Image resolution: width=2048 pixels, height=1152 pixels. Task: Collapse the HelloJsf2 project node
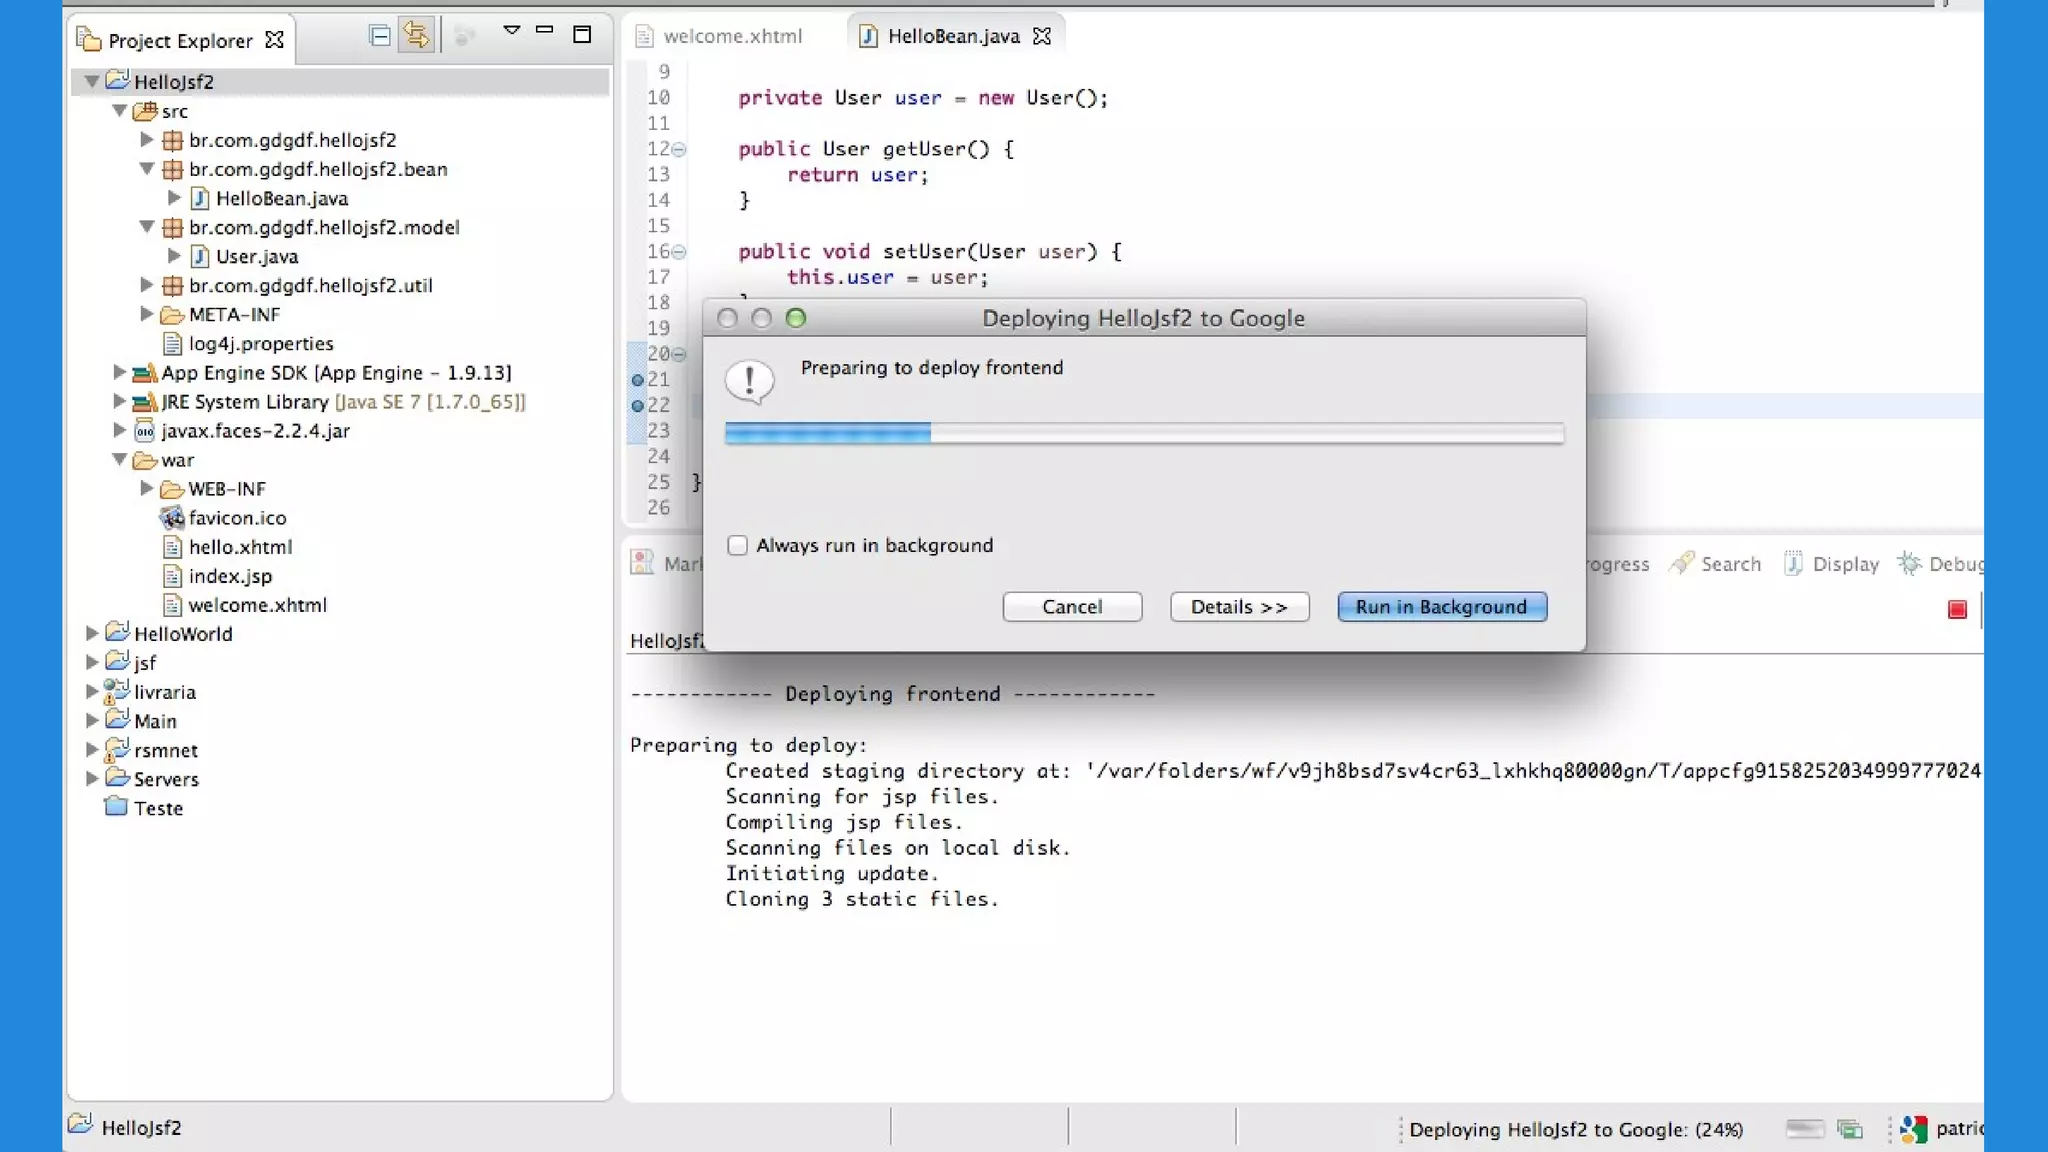pos(91,81)
